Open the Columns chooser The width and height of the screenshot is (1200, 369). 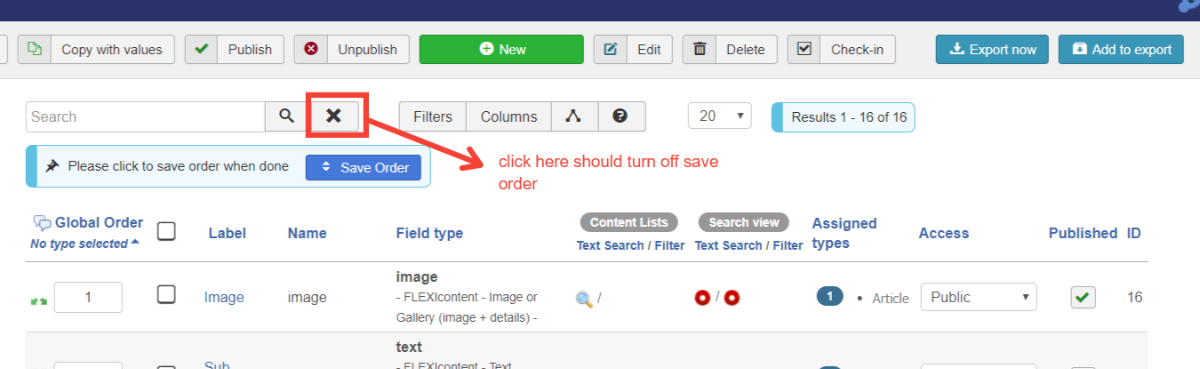[x=509, y=116]
